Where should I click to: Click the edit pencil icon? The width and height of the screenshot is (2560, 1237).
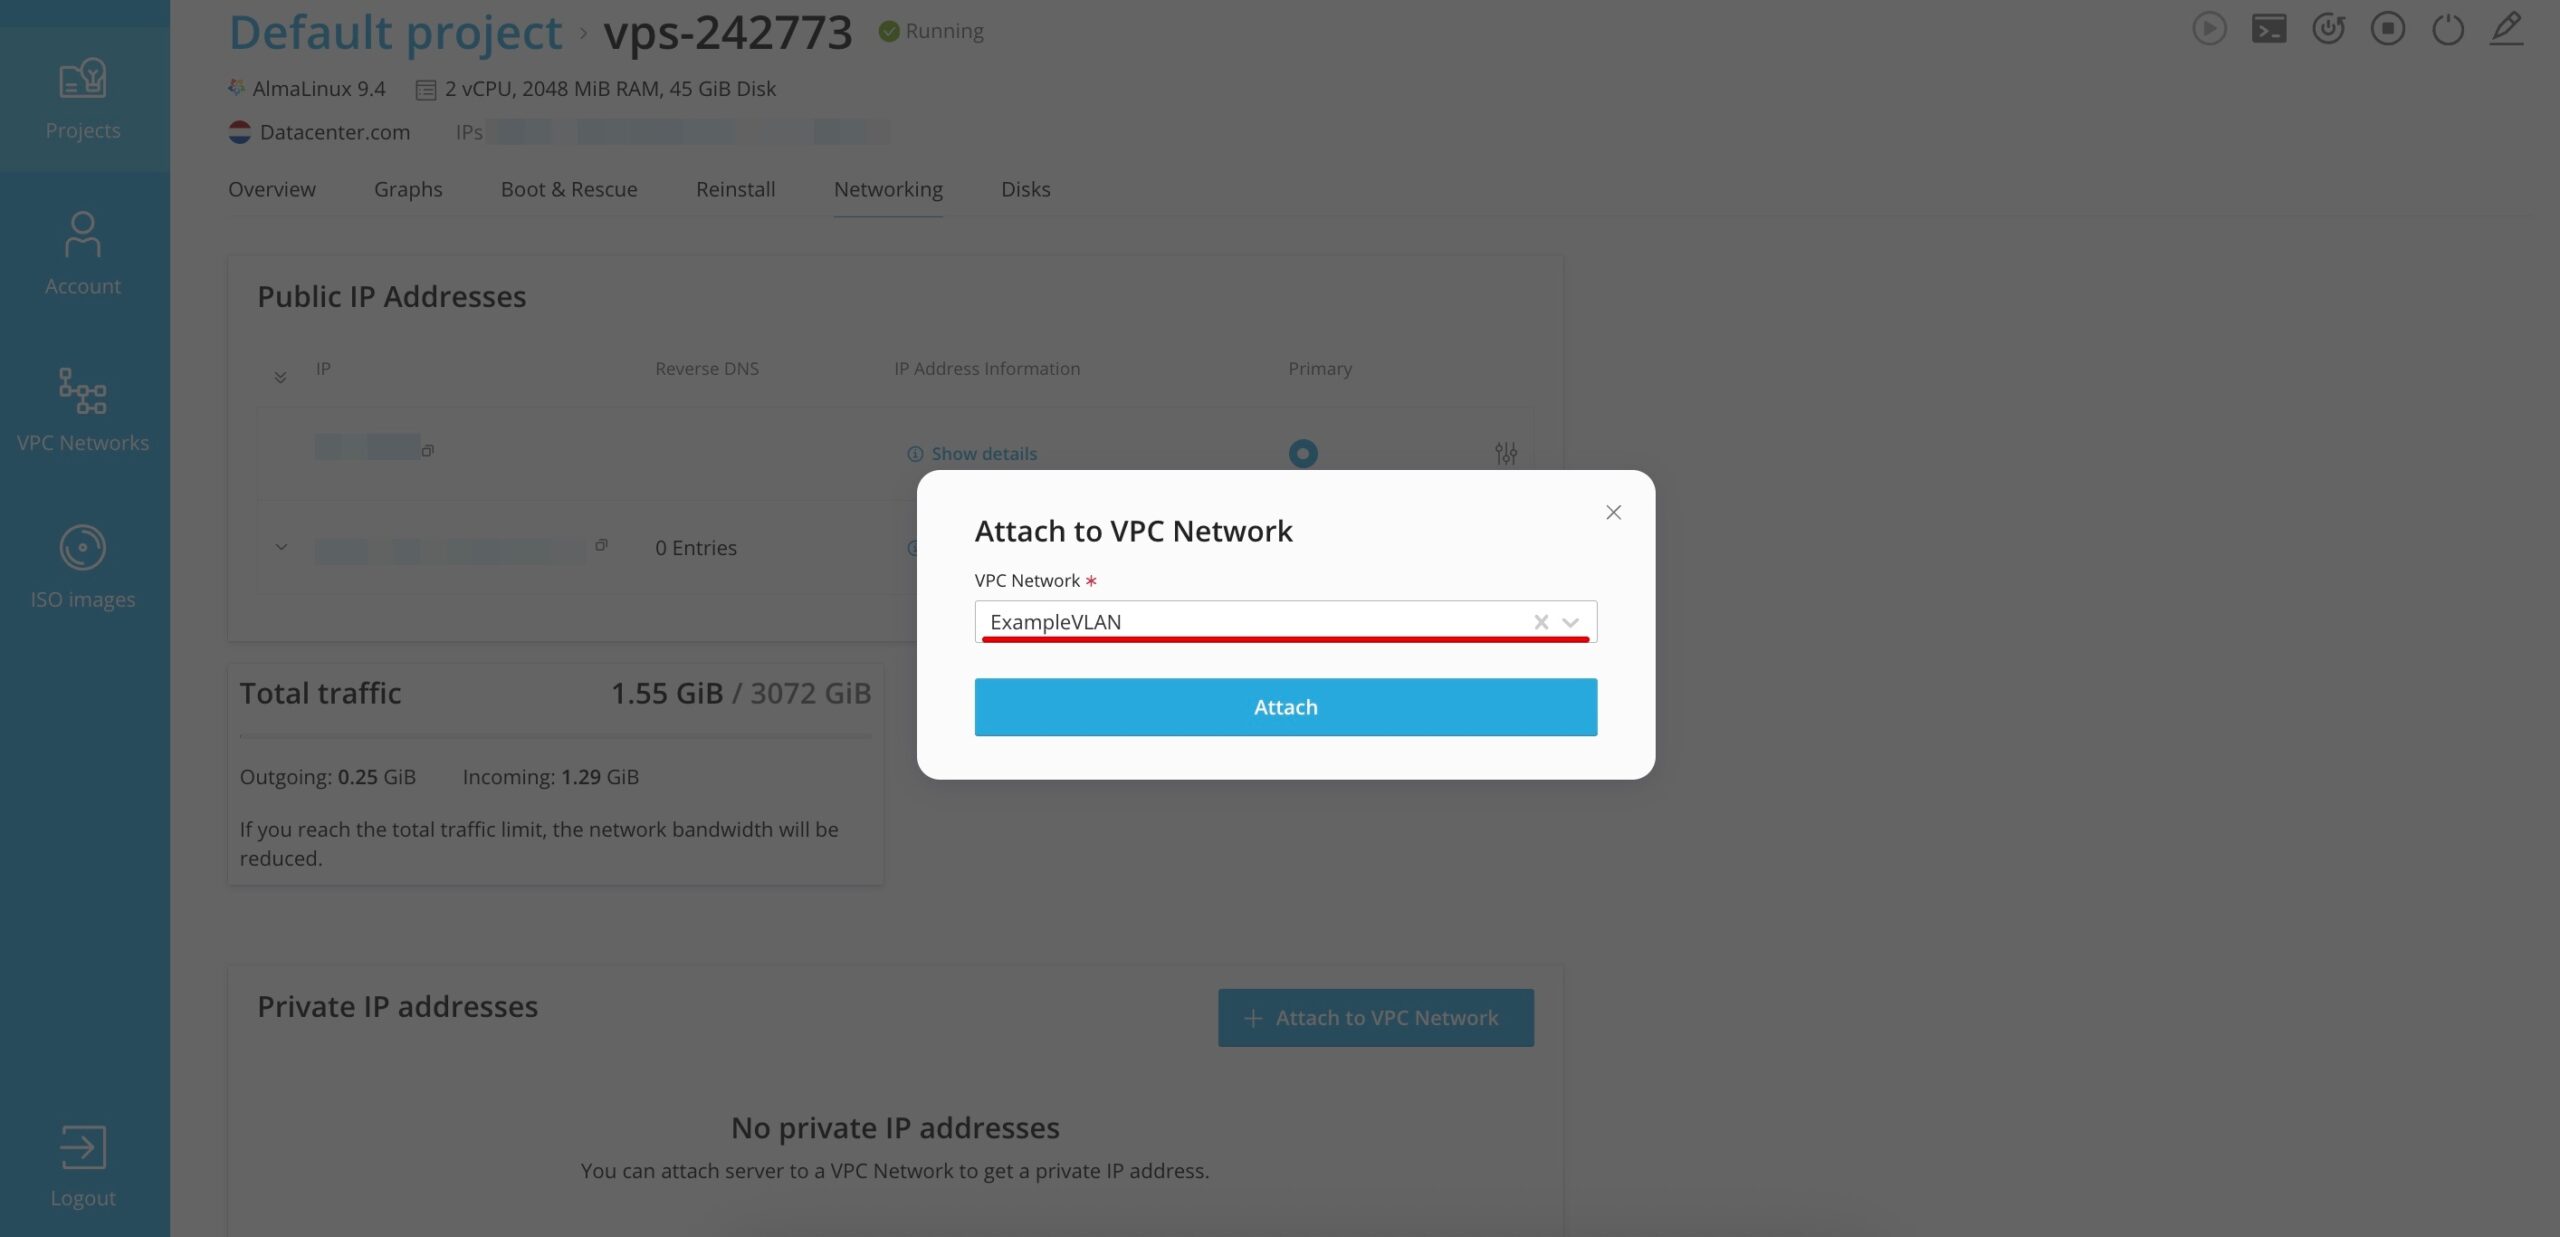point(2507,28)
